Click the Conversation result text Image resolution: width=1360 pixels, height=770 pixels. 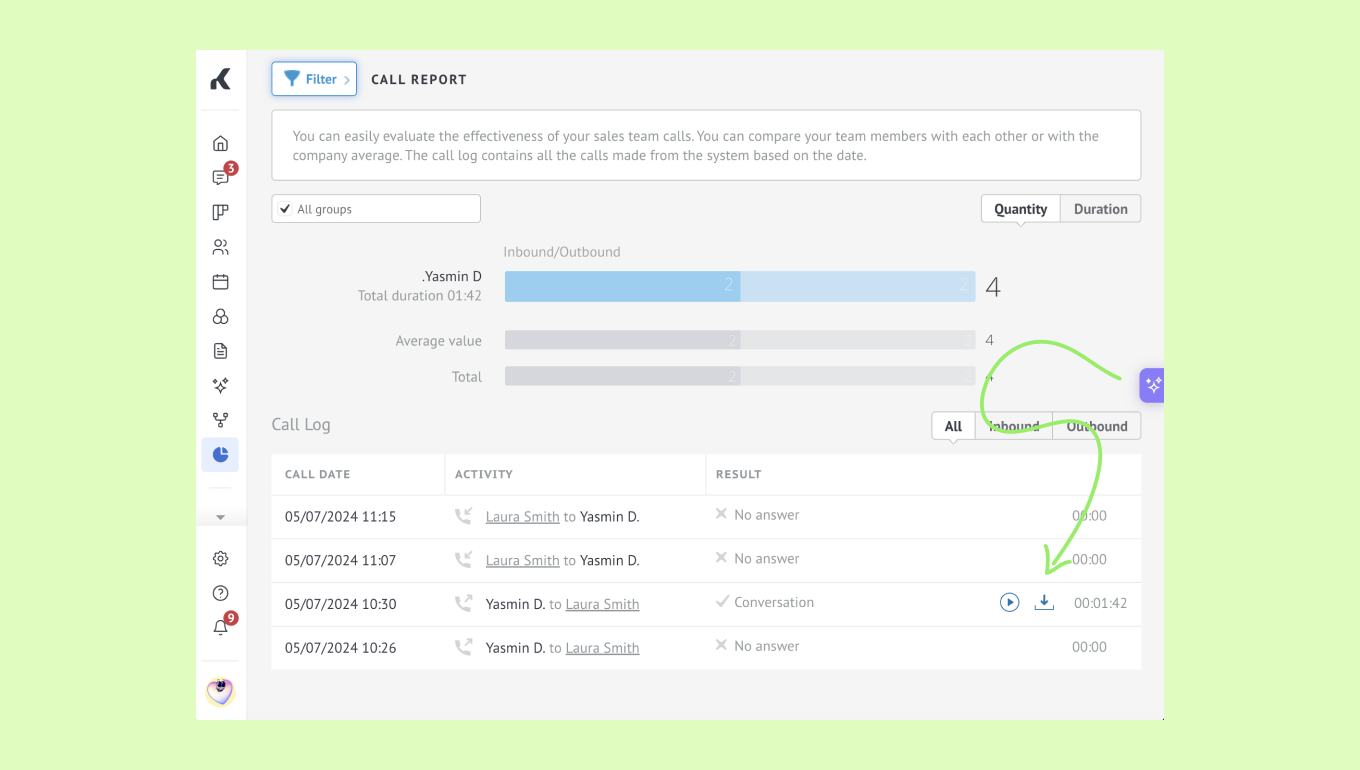[x=774, y=603]
